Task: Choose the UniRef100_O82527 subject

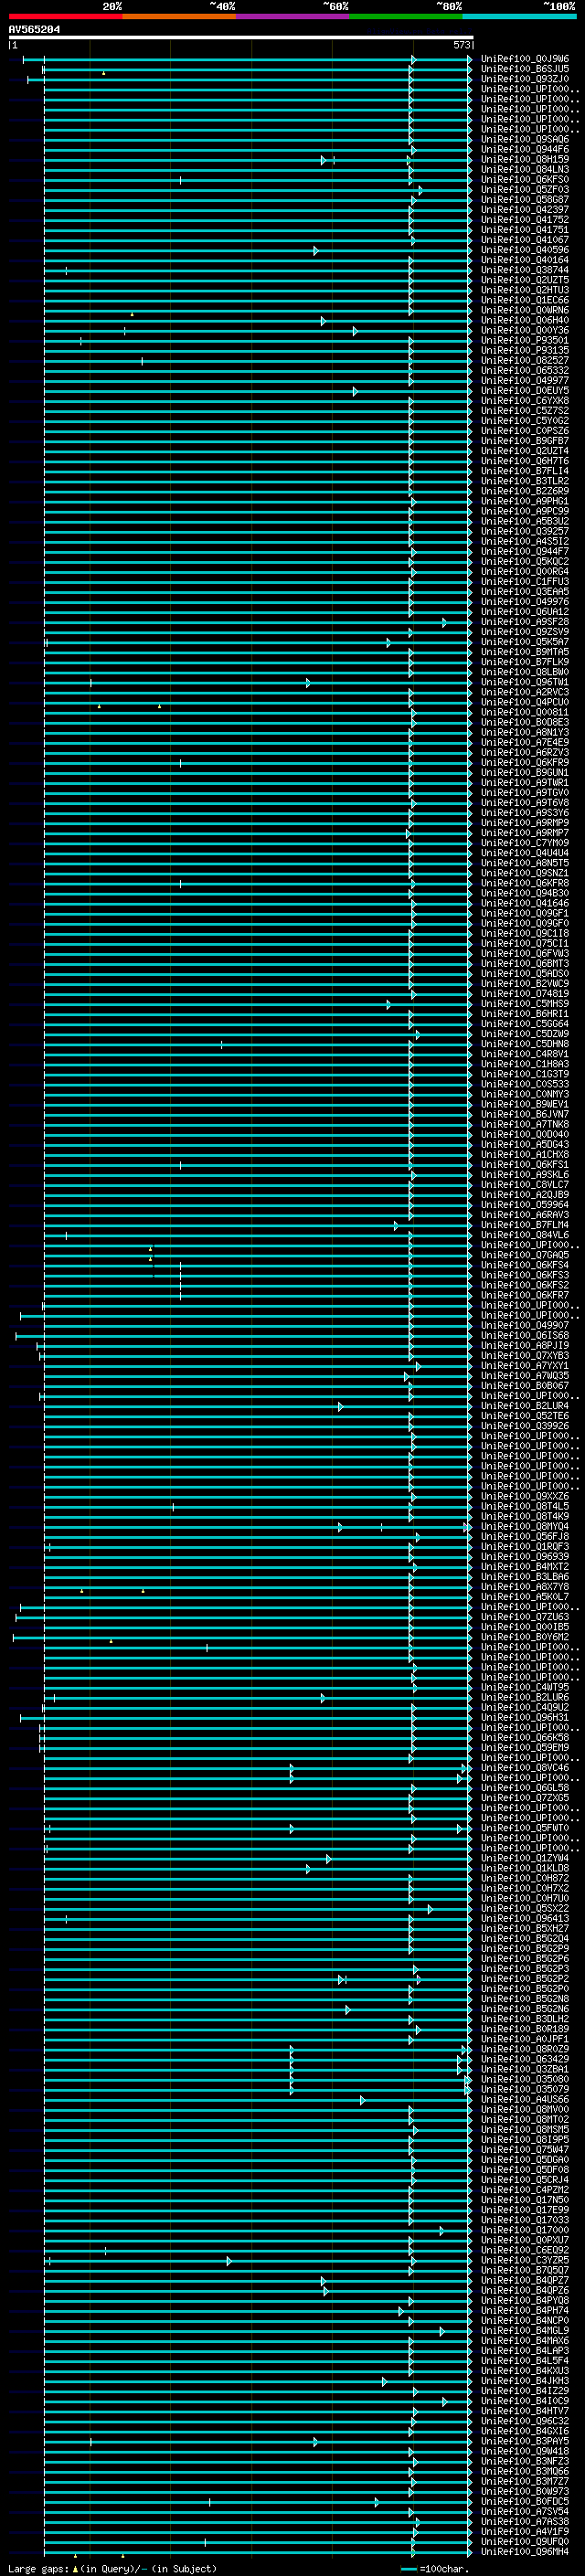Action: tap(525, 361)
